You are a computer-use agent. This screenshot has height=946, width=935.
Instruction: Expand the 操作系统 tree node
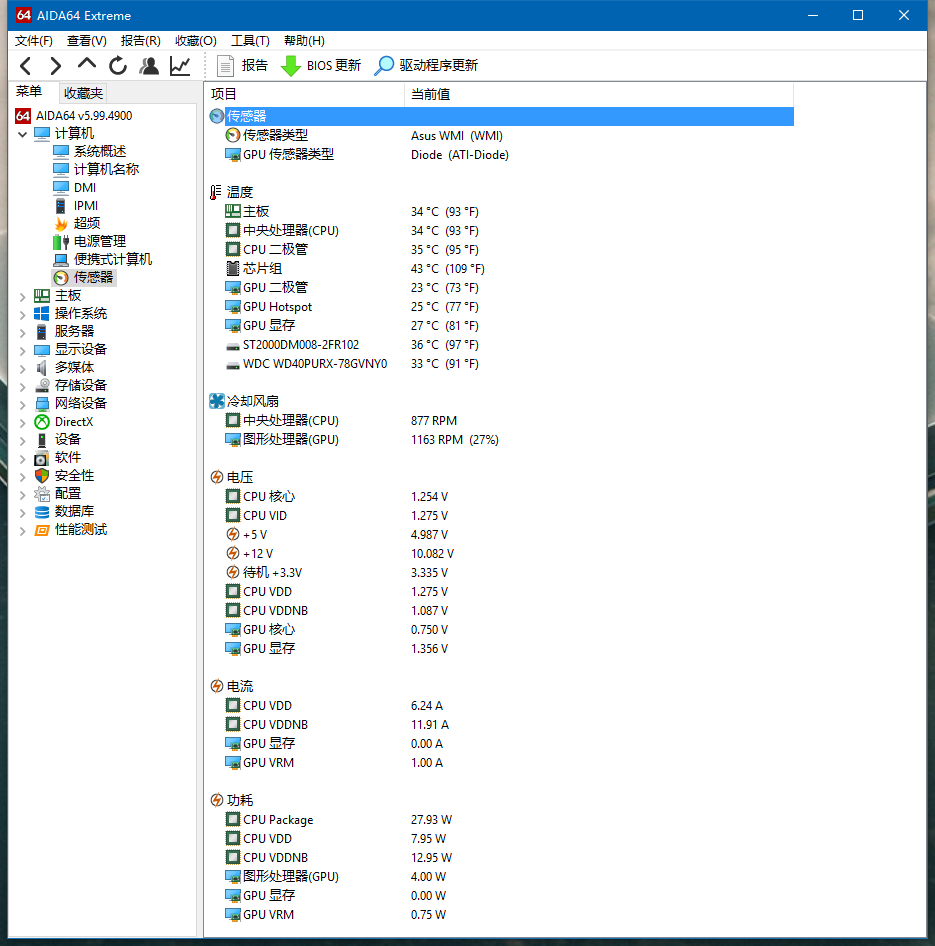[x=22, y=314]
